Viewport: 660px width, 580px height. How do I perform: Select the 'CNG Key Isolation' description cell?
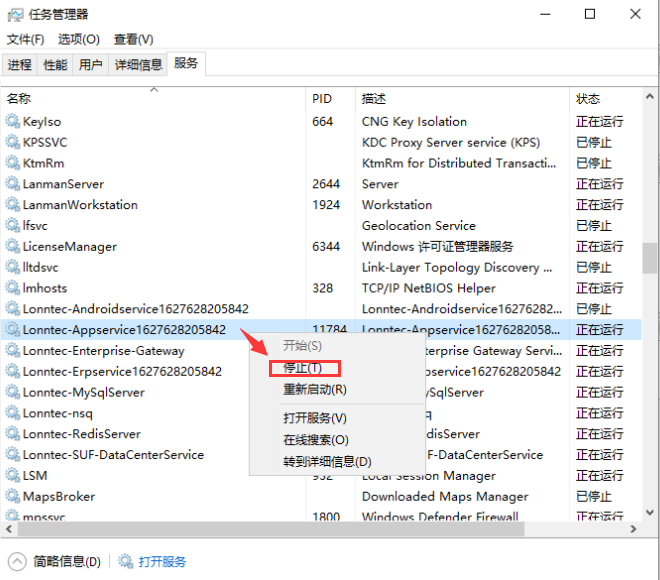(414, 121)
